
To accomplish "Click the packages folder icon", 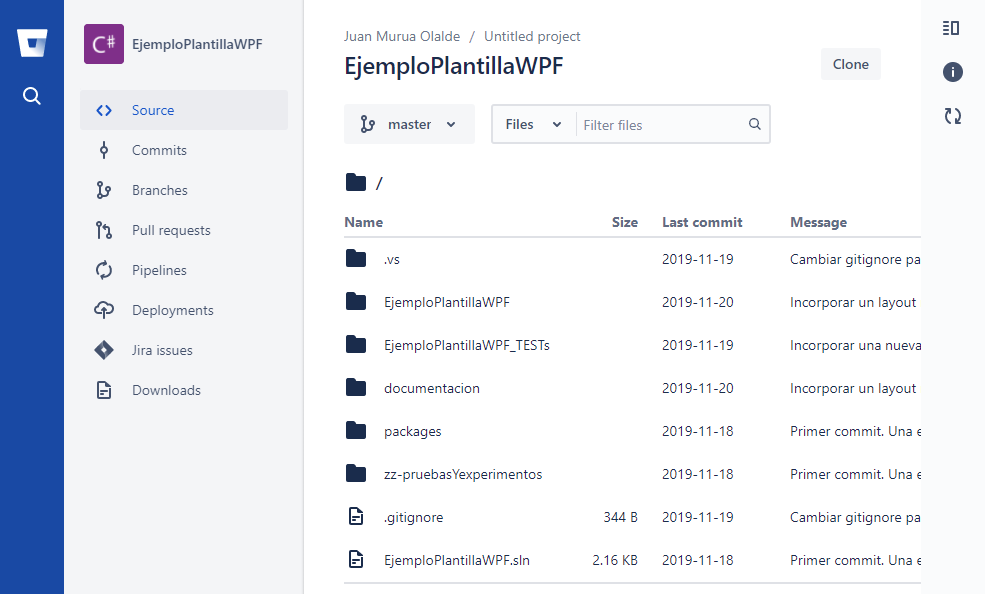I will coord(356,431).
